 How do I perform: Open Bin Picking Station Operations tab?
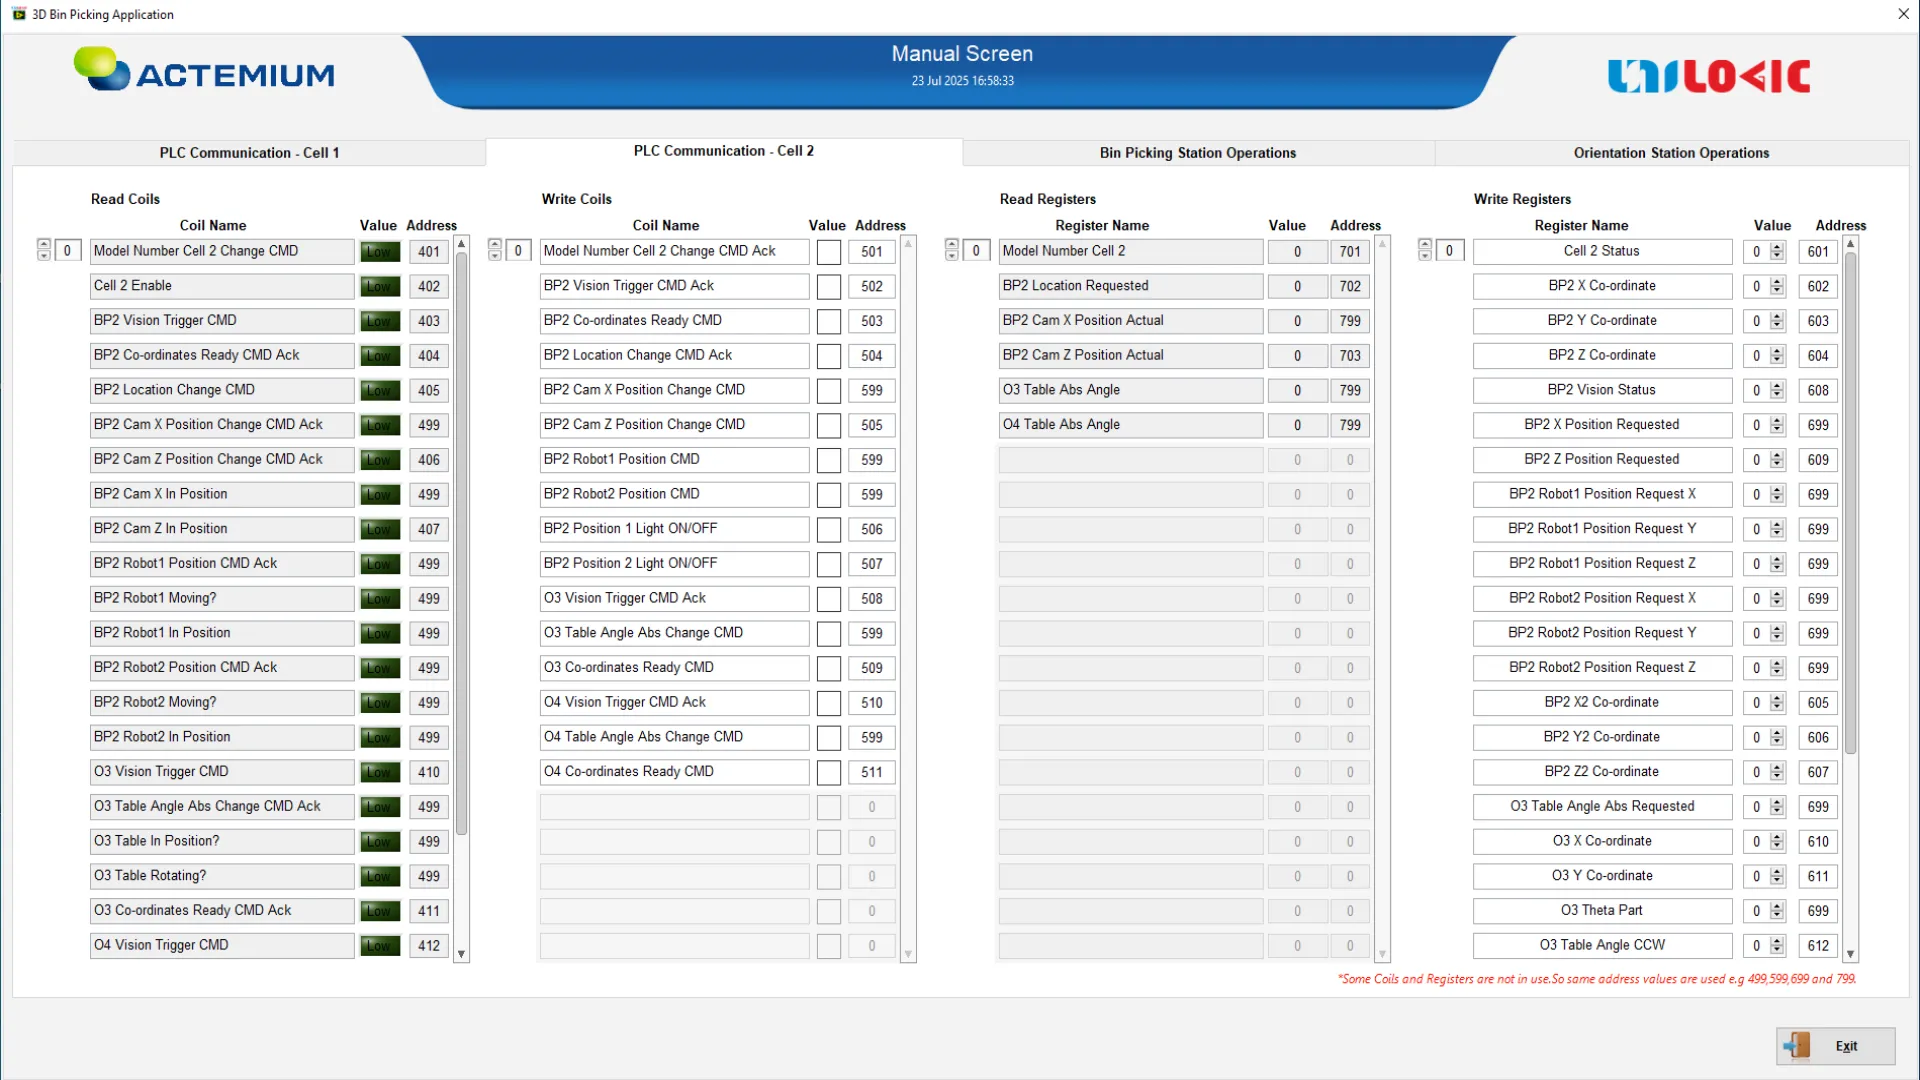[x=1197, y=153]
